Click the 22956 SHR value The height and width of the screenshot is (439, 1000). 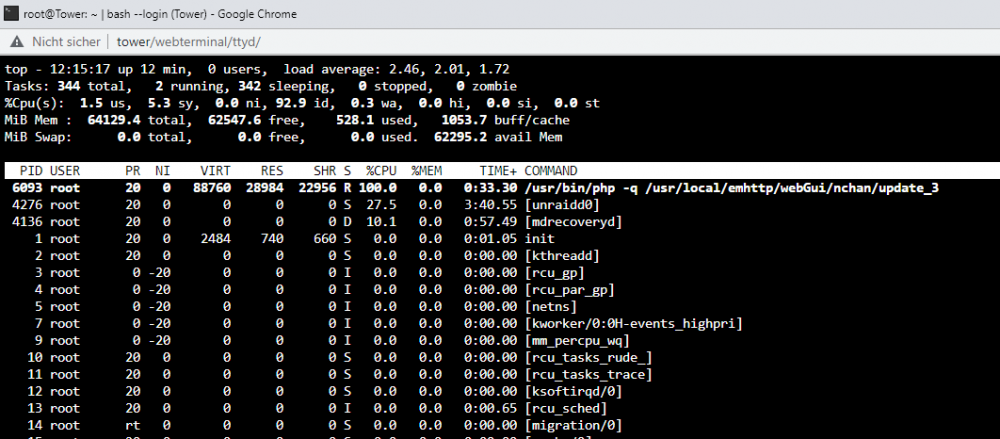click(318, 188)
